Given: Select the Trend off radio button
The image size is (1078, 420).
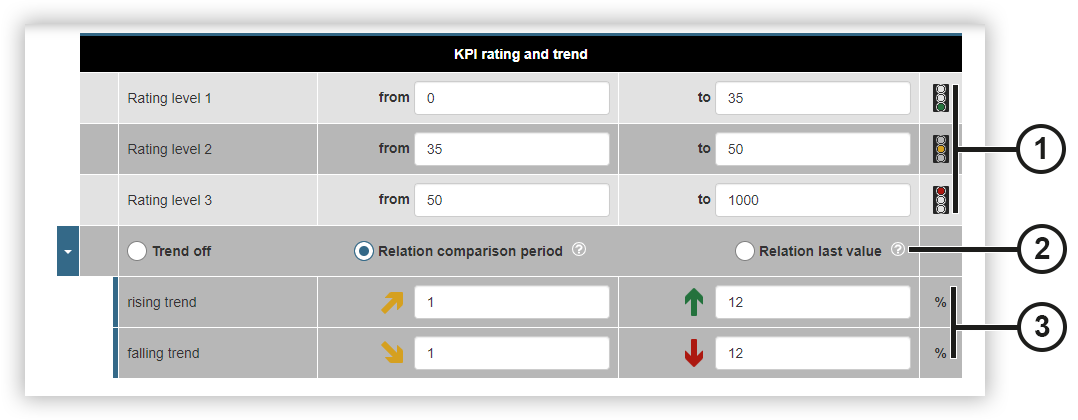Looking at the screenshot, I should 137,251.
